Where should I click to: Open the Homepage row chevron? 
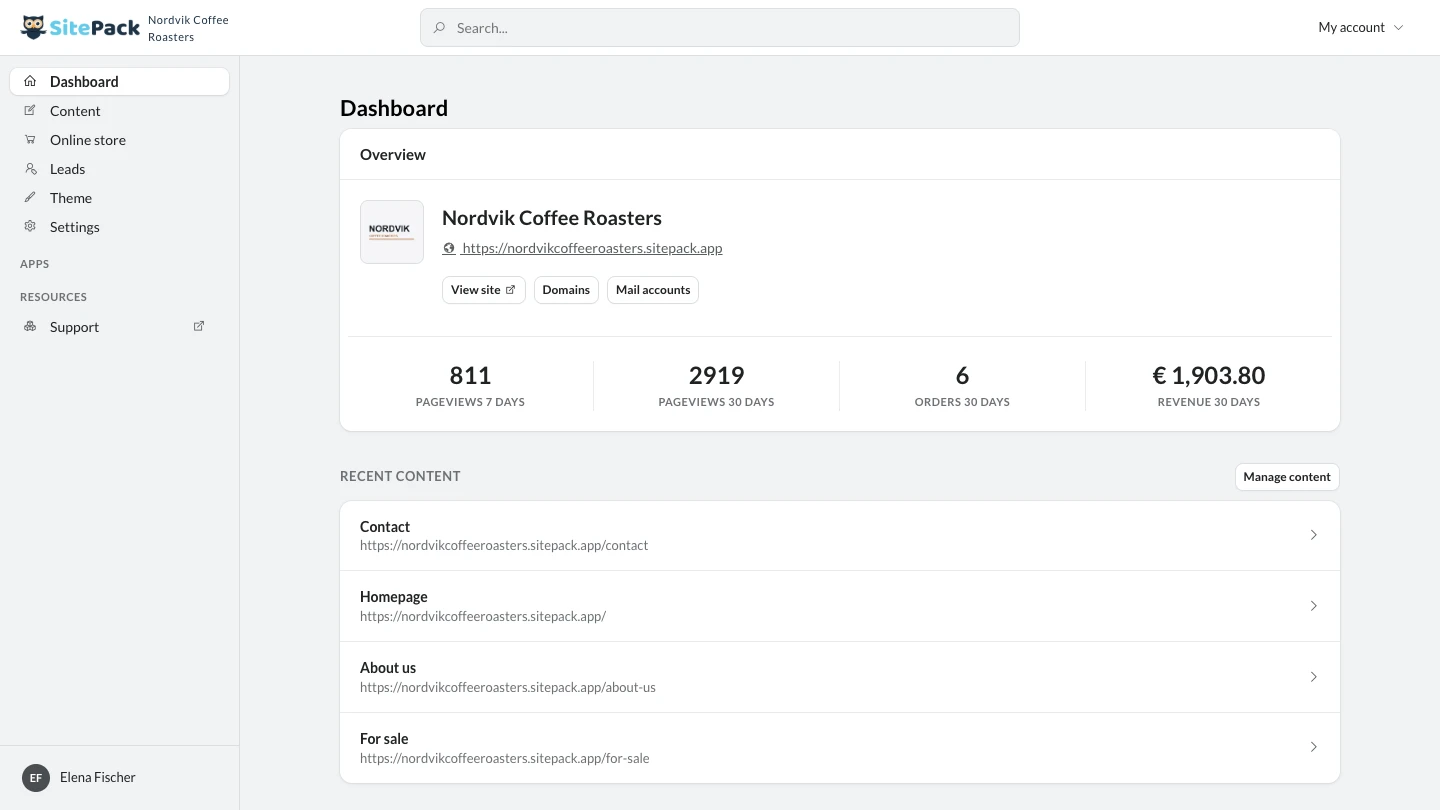[1314, 606]
